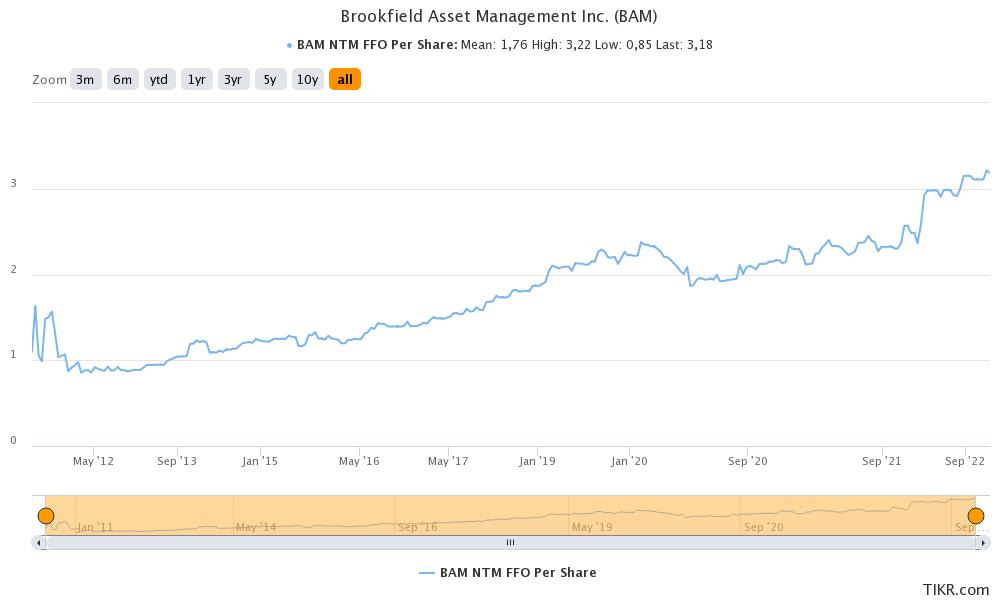The height and width of the screenshot is (600, 1000).
Task: Click the 'Jan '15' x-axis label
Action: [x=260, y=461]
